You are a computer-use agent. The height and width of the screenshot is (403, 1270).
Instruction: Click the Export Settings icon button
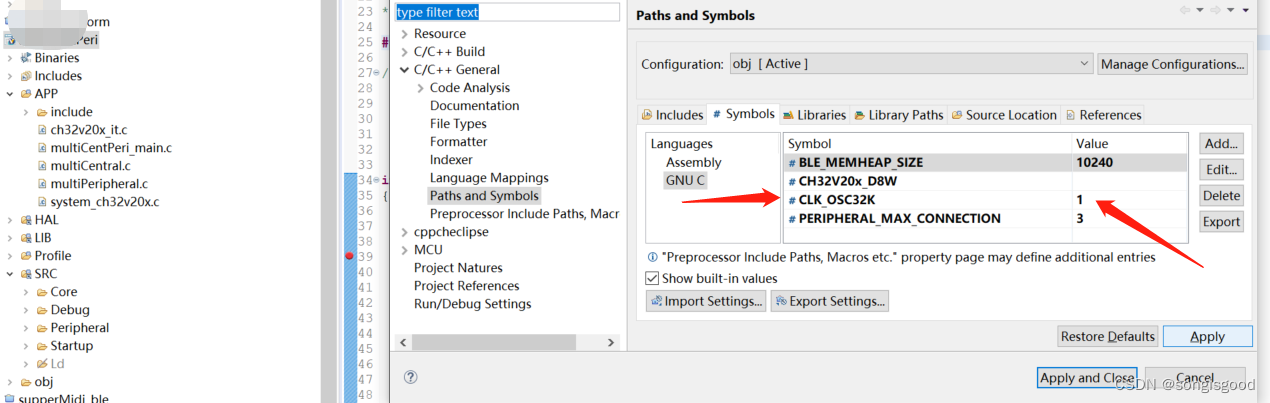[780, 301]
